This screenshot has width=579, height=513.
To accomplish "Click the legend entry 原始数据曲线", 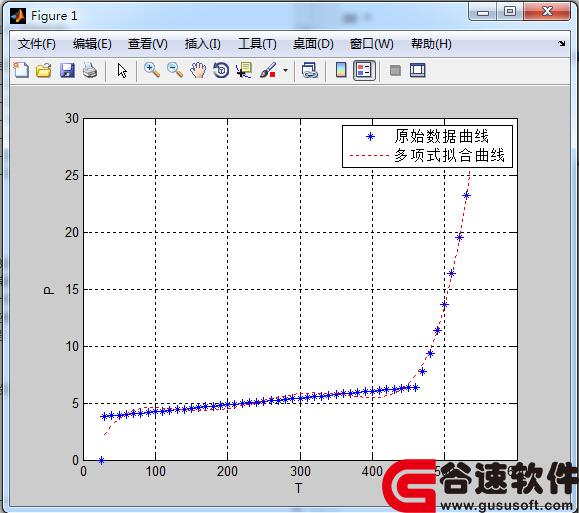I will 442,136.
